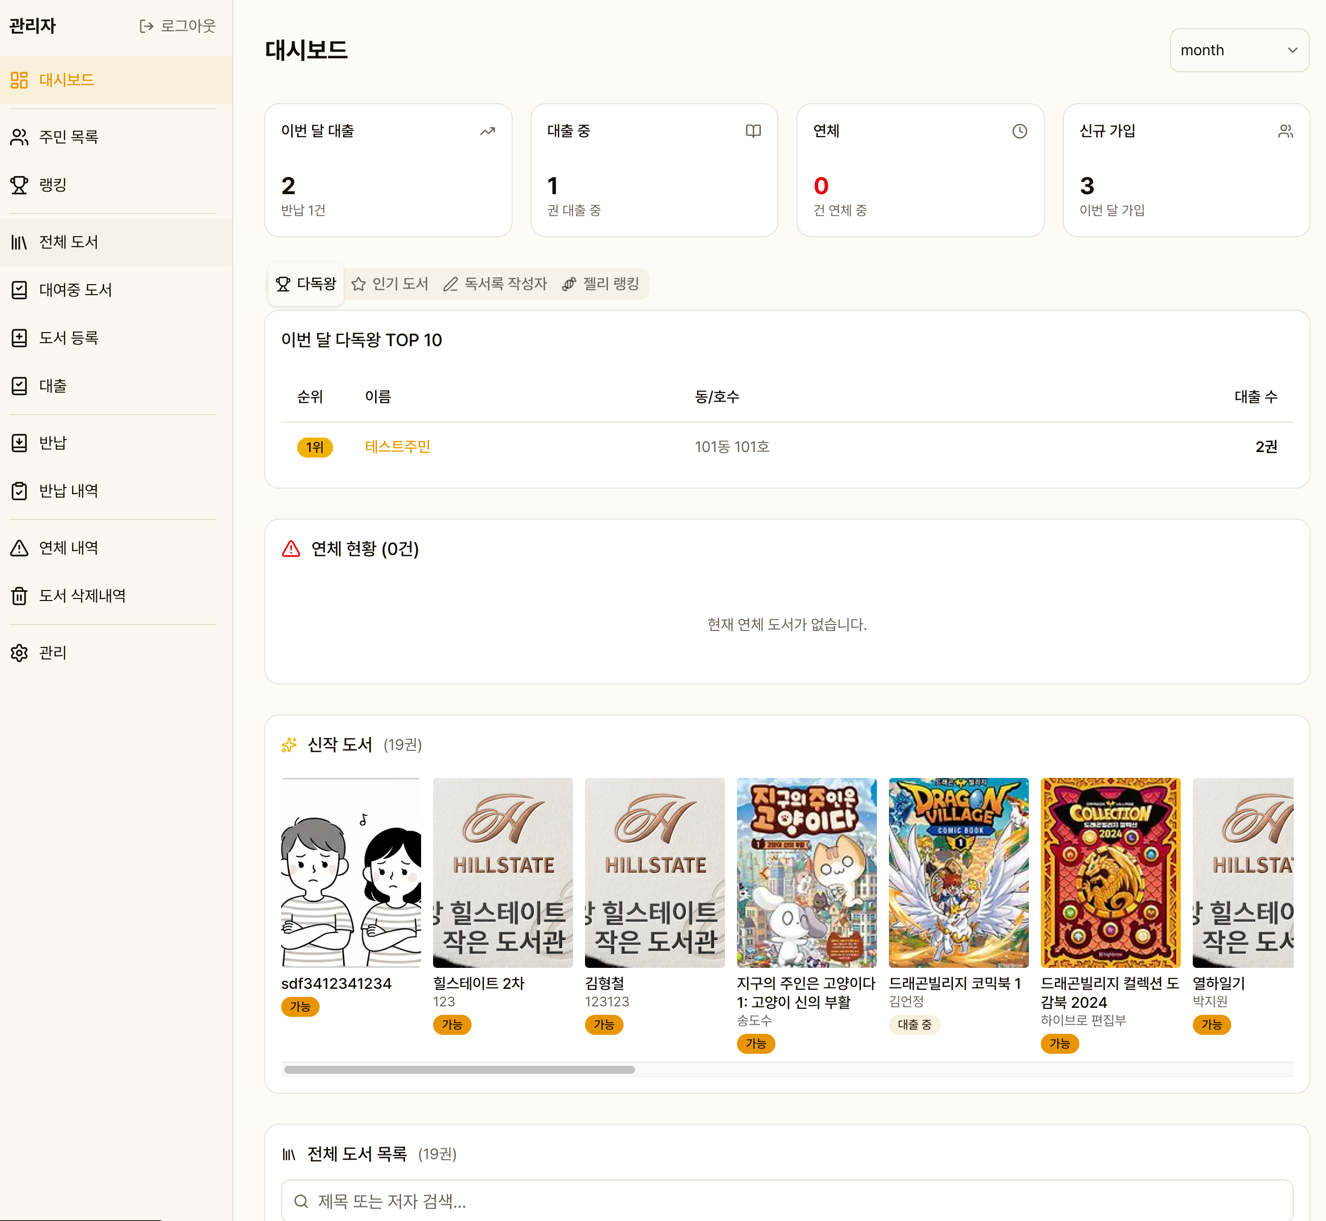Image resolution: width=1326 pixels, height=1221 pixels.
Task: Open the resident link 테스트주민
Action: click(x=397, y=447)
